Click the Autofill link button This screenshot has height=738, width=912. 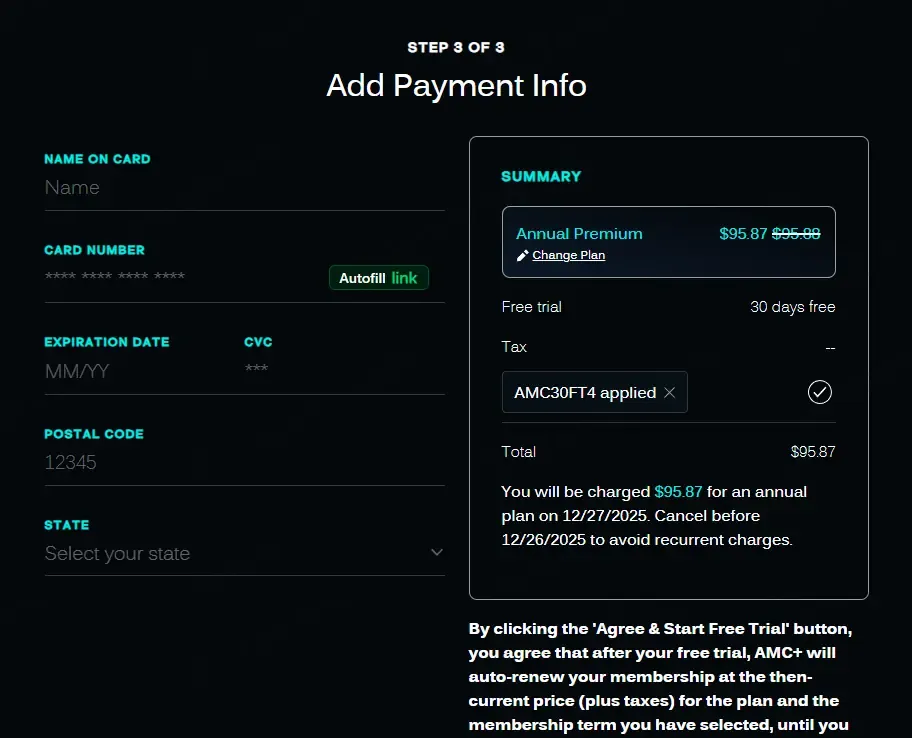378,278
